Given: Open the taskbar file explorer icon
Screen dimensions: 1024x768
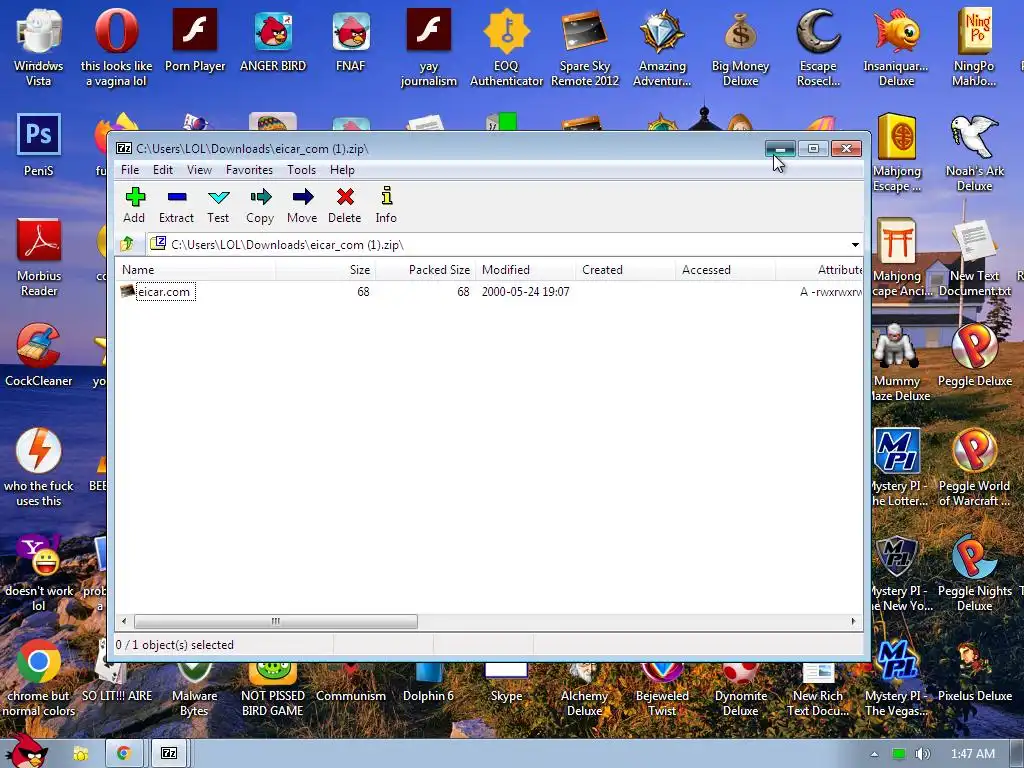Looking at the screenshot, I should [81, 753].
